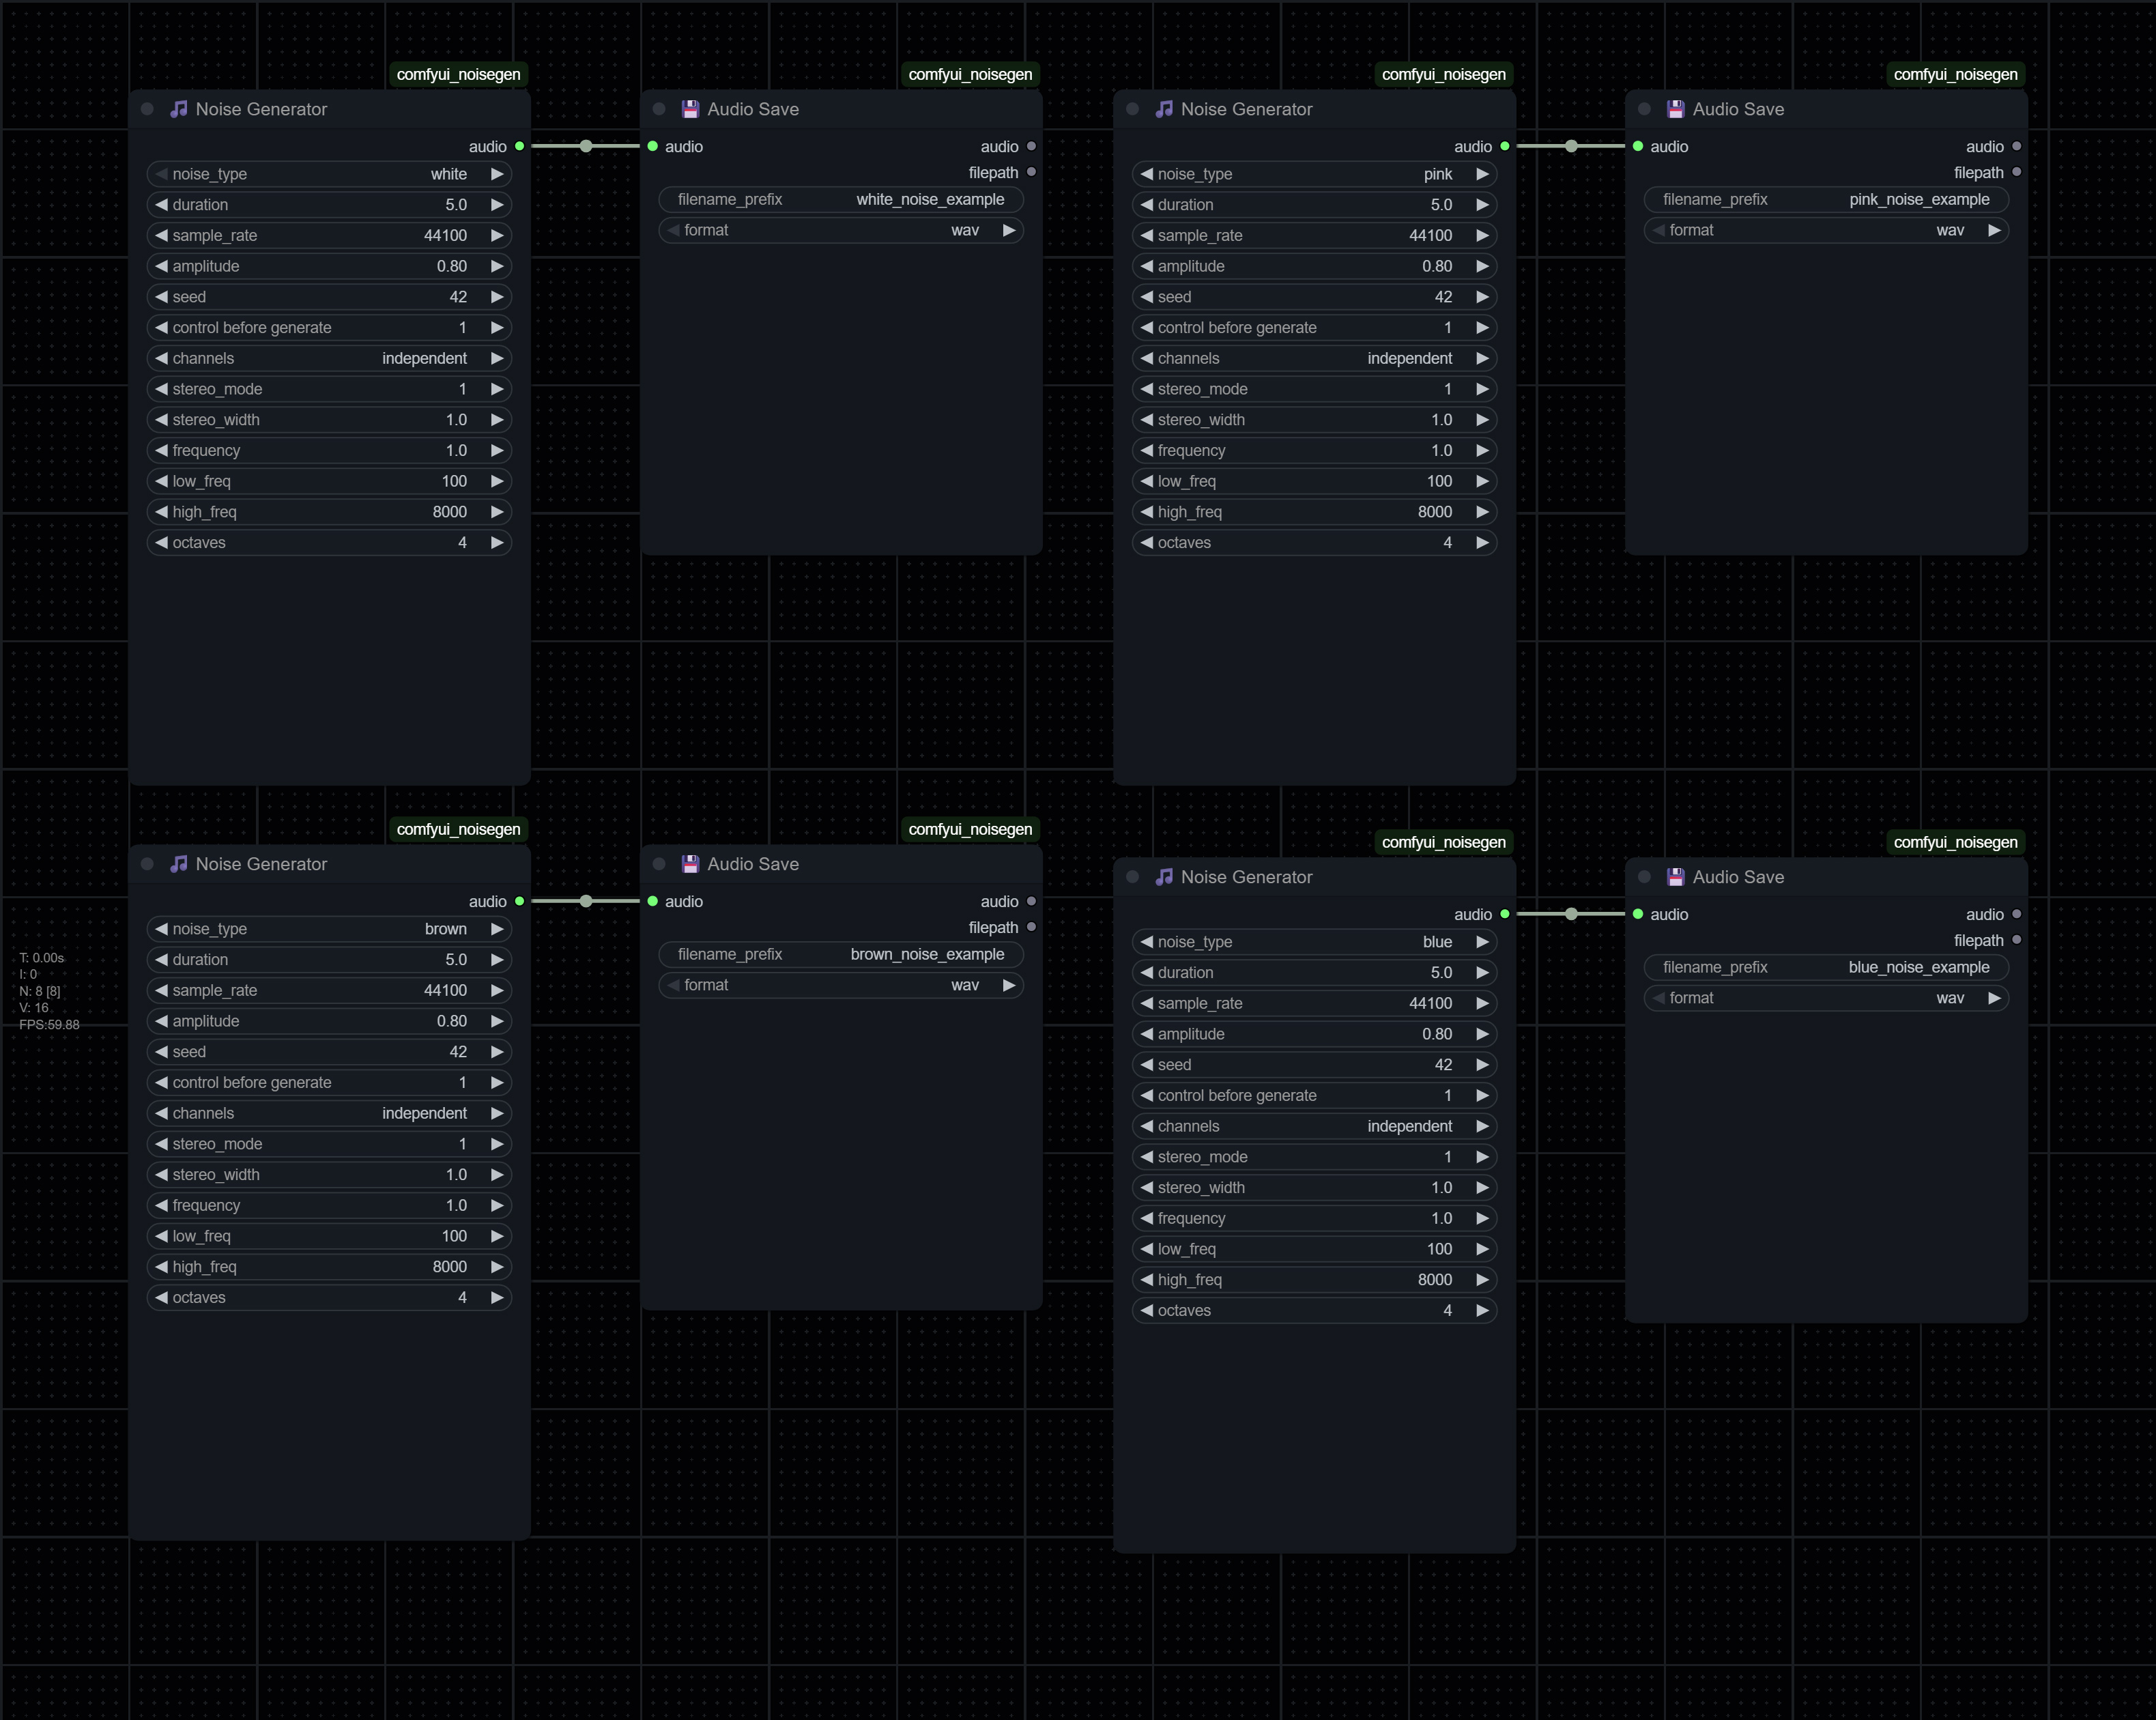Click the music note icon on white Noise Generator
Image resolution: width=2156 pixels, height=1720 pixels.
point(179,109)
